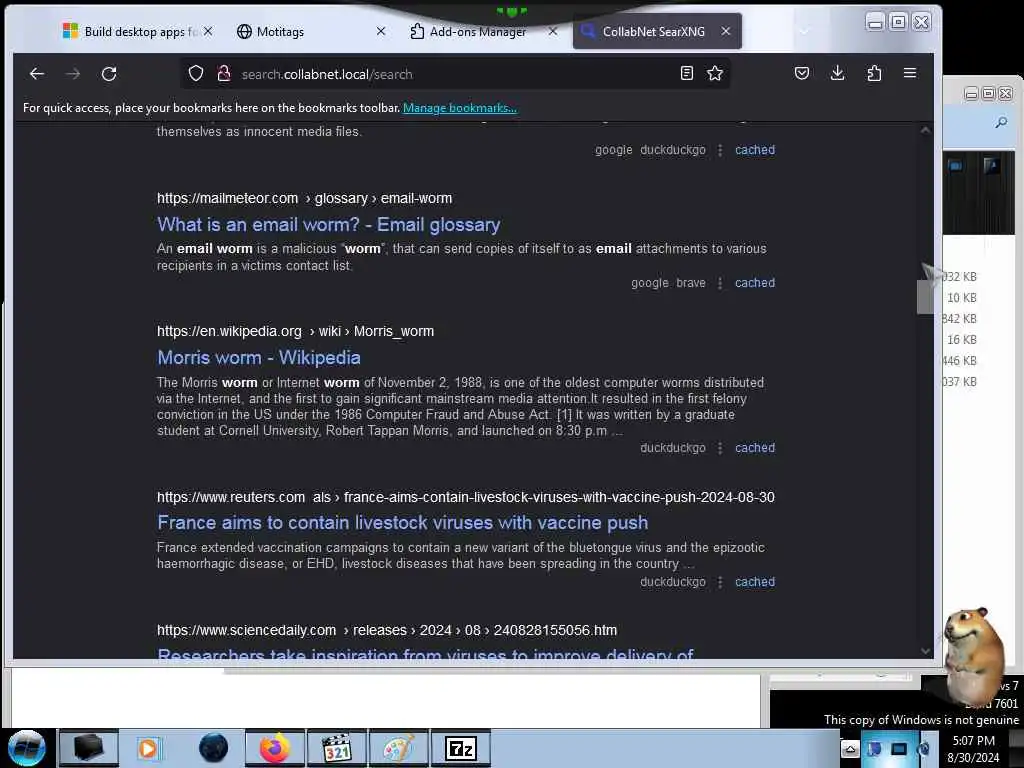Open the shield tracking protection icon
The image size is (1024, 768).
196,74
